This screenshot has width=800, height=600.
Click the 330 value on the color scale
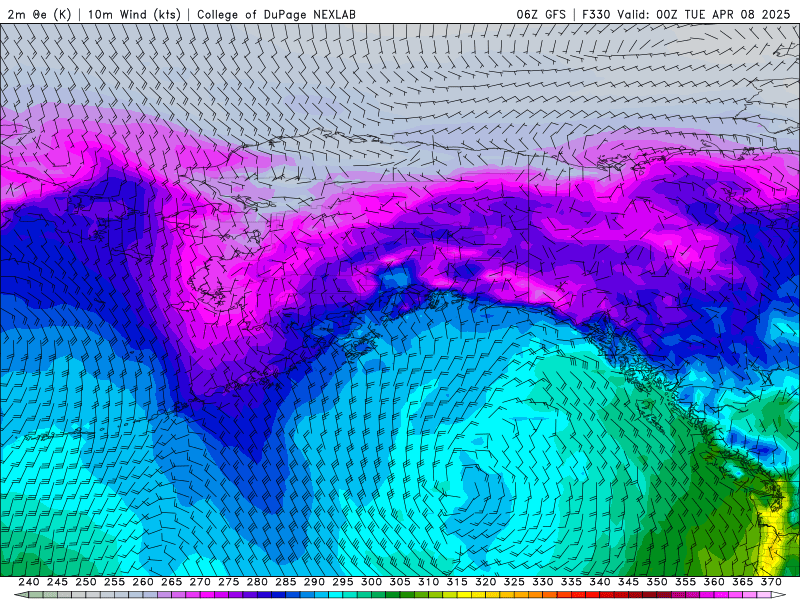pos(543,582)
